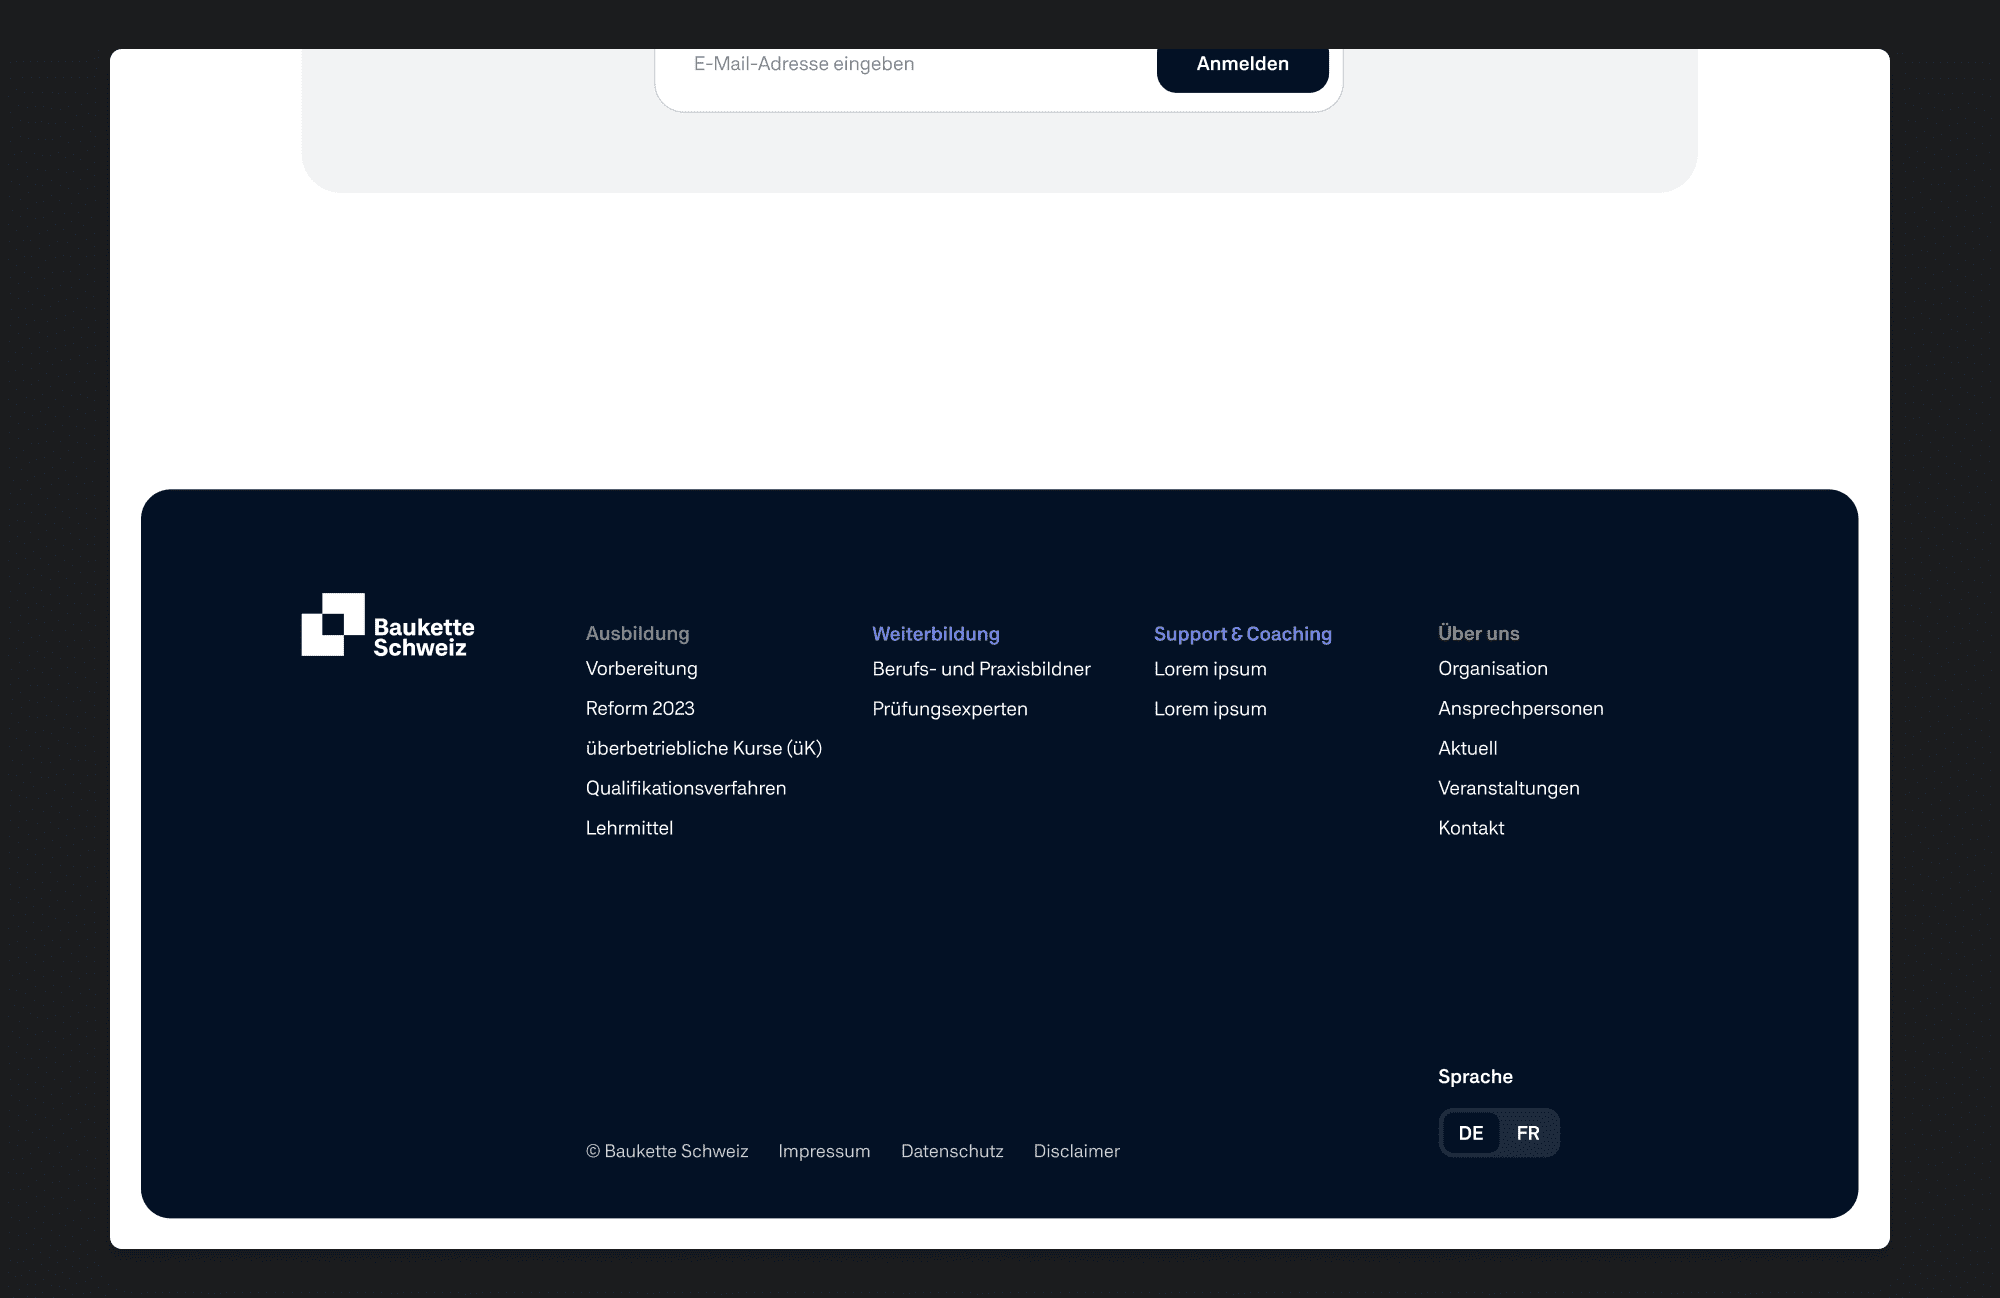Open the Über uns footer heading

point(1478,633)
